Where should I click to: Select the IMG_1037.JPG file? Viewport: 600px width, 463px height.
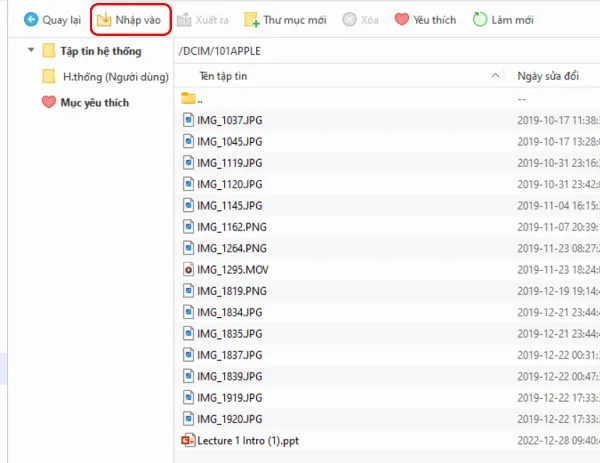230,120
